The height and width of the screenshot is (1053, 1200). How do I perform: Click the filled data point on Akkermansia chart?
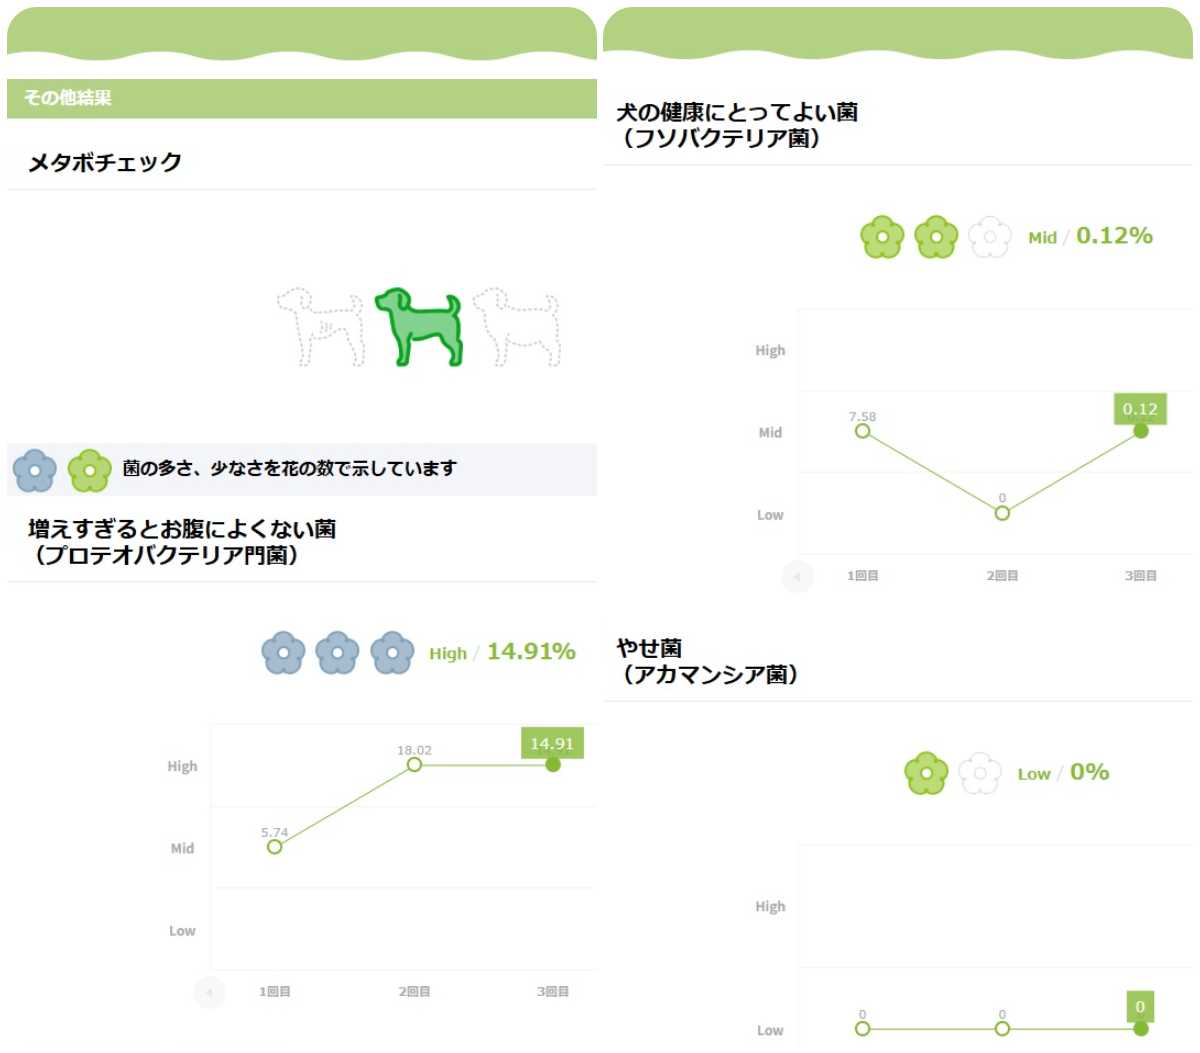pyautogui.click(x=1140, y=1028)
